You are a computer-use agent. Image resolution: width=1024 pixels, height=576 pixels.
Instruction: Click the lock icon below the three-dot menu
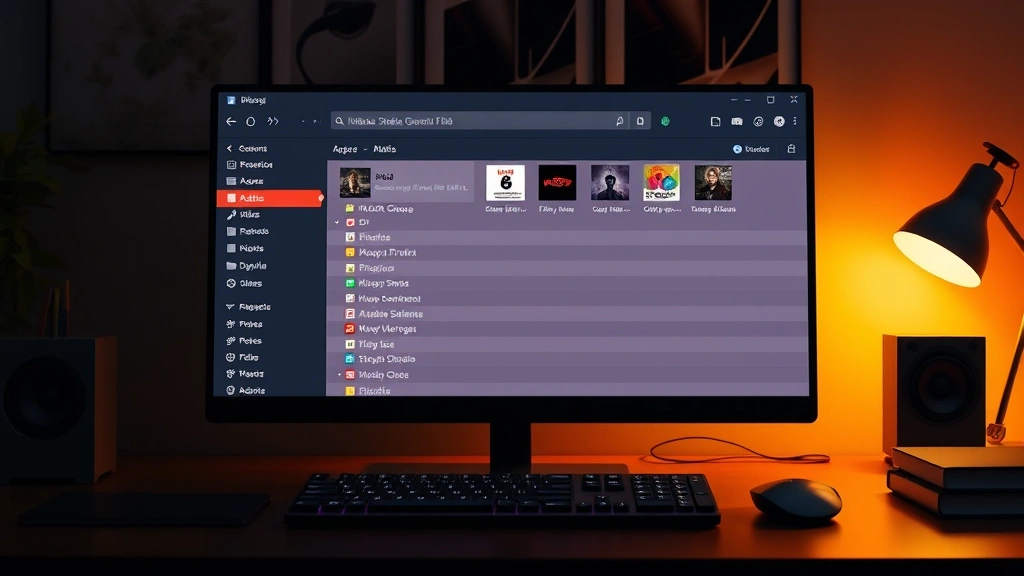click(x=791, y=149)
